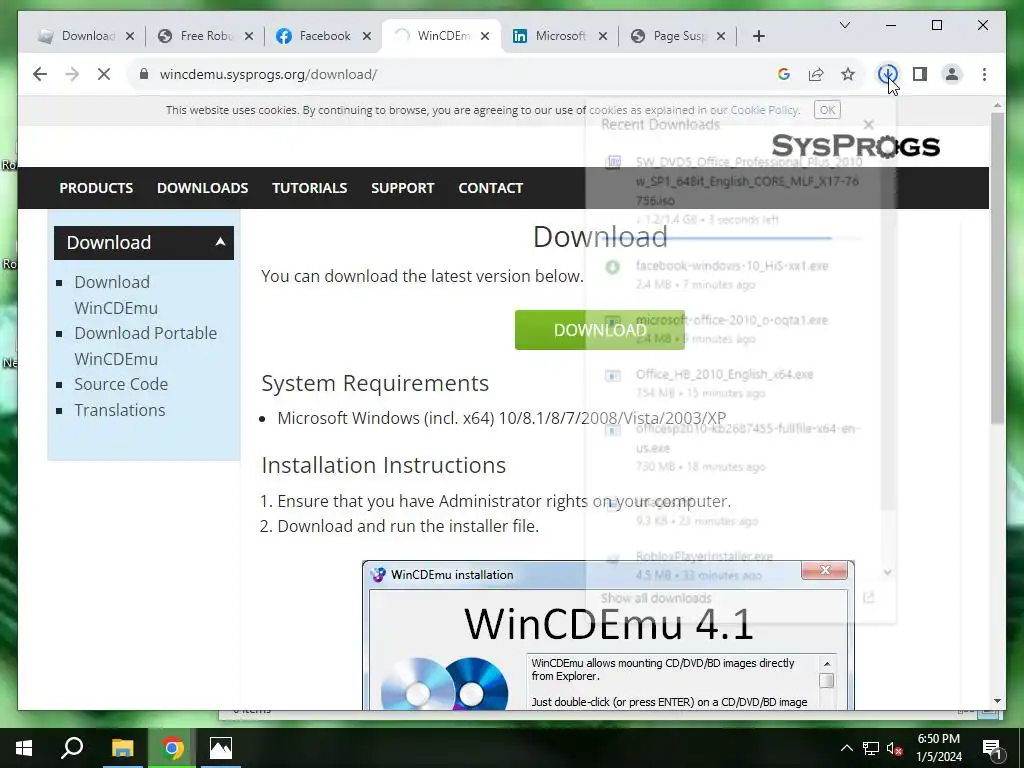Open the tab search chevron
Screen dimensions: 1024x768
(x=844, y=25)
